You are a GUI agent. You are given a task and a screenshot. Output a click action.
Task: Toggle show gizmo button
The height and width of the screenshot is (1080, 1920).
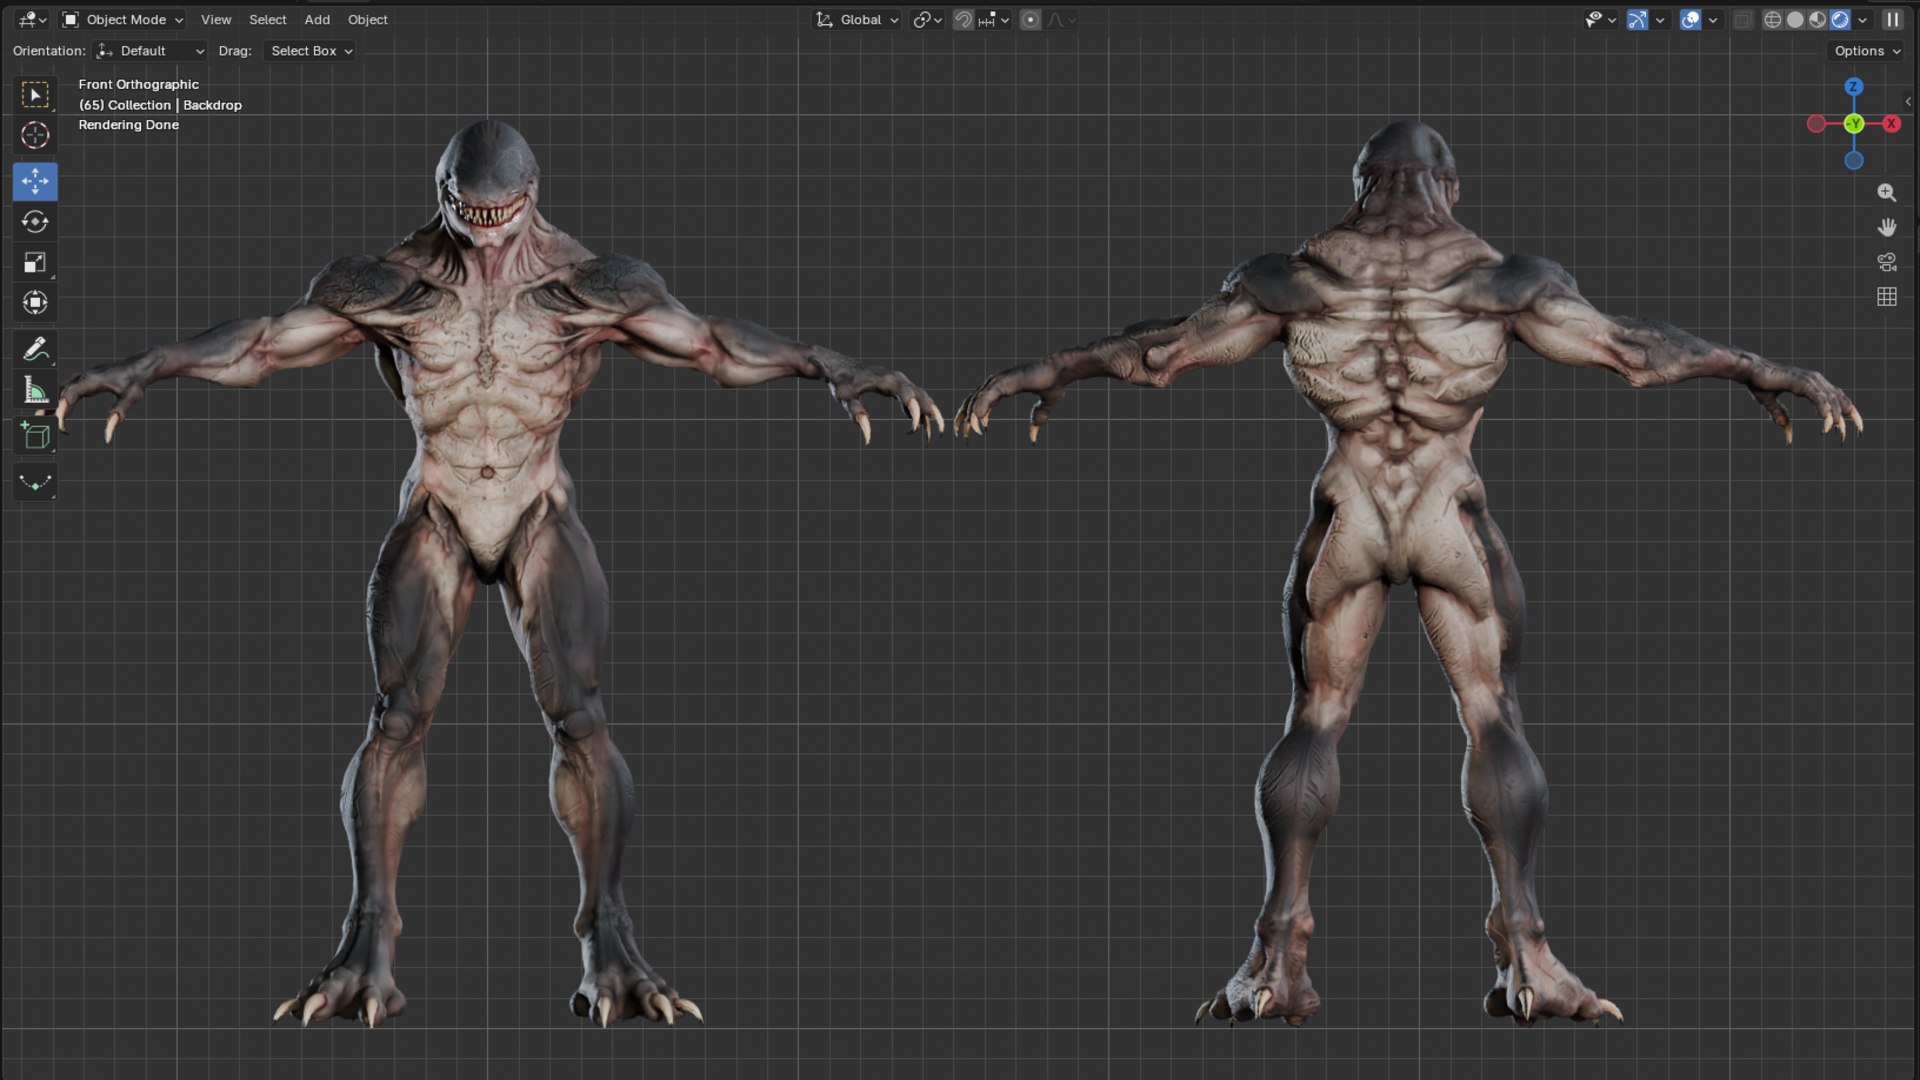coord(1637,20)
